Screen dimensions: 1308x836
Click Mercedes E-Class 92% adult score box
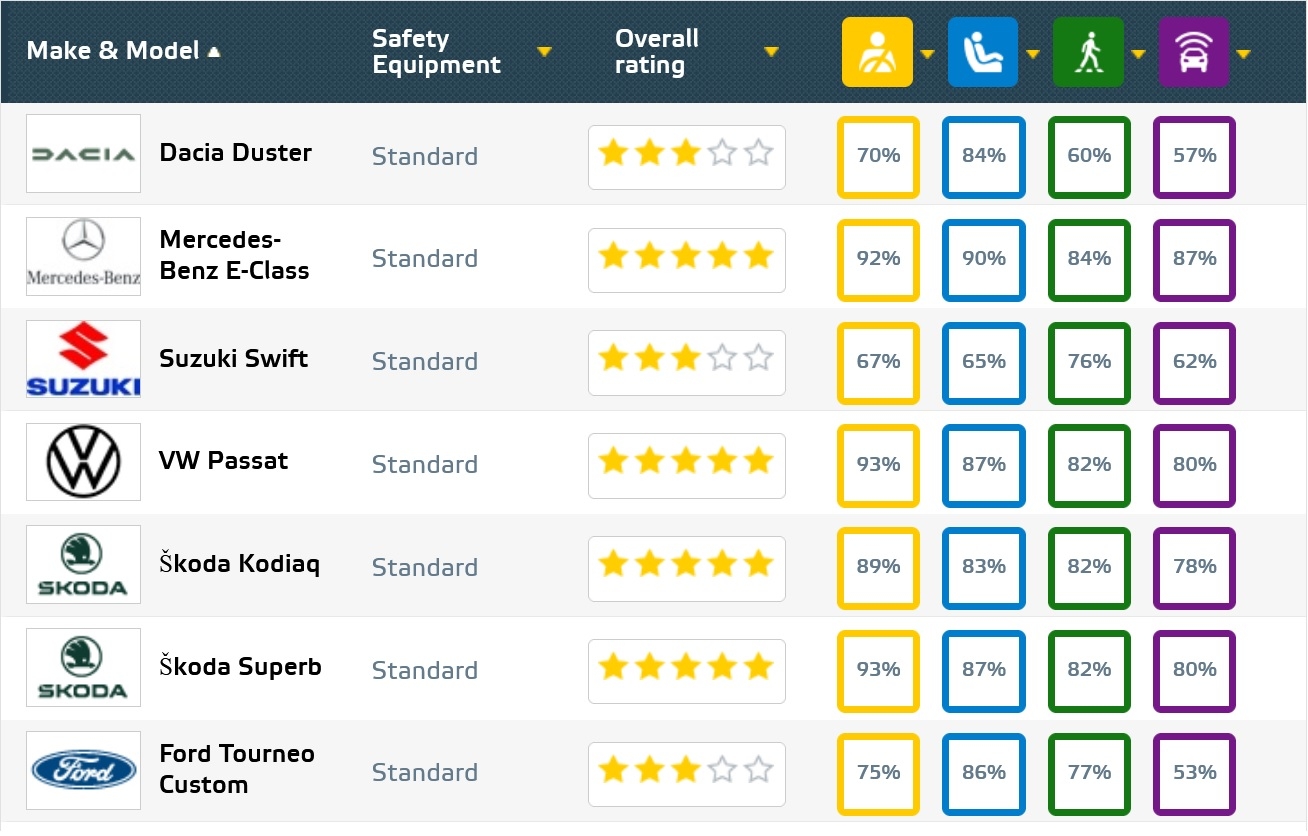[878, 259]
